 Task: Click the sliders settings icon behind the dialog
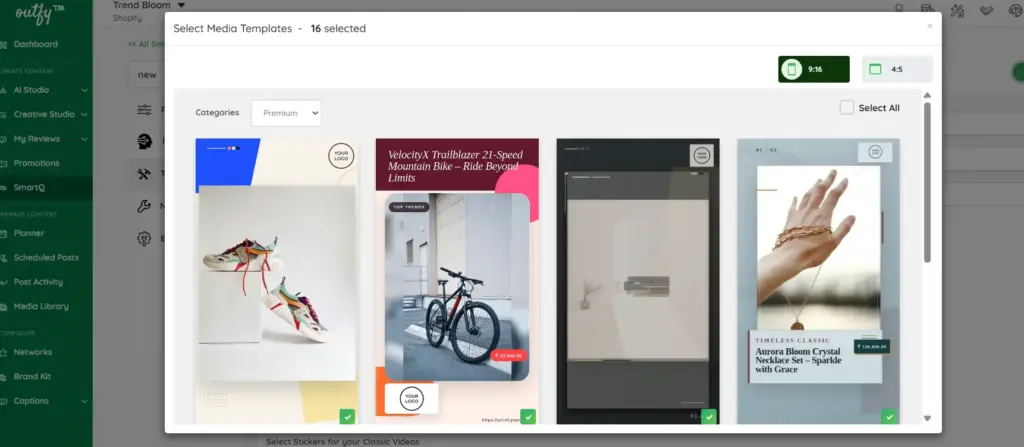[144, 110]
